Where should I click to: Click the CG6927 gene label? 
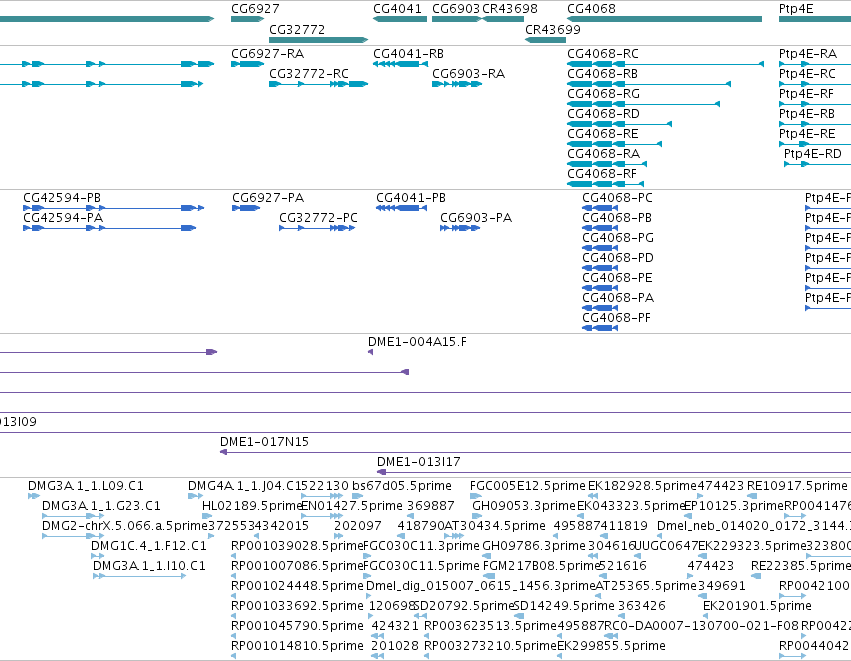[255, 9]
